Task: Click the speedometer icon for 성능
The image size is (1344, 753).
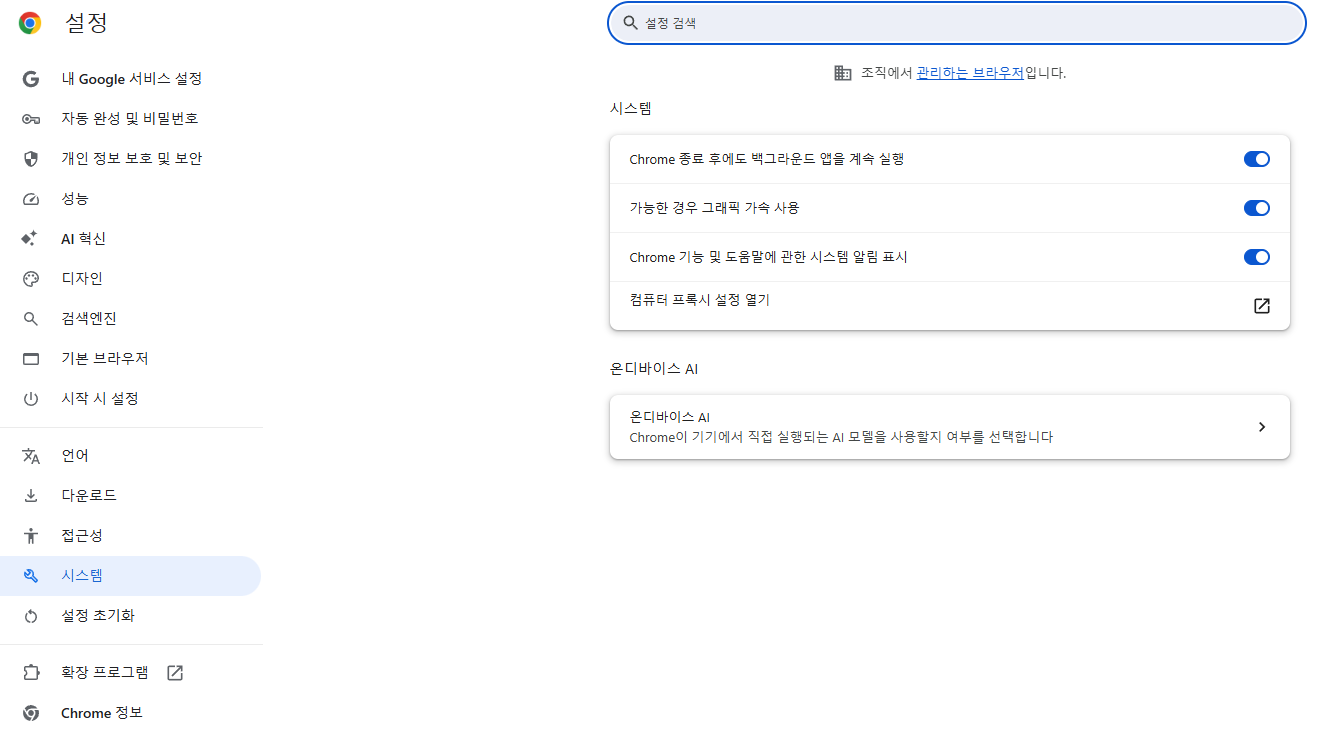Action: (31, 199)
